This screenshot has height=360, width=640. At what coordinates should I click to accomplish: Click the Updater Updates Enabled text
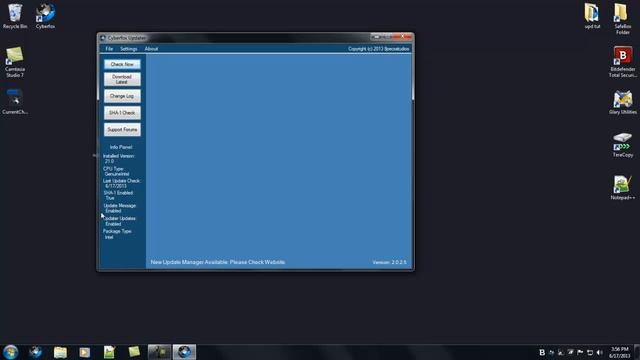pyautogui.click(x=119, y=221)
